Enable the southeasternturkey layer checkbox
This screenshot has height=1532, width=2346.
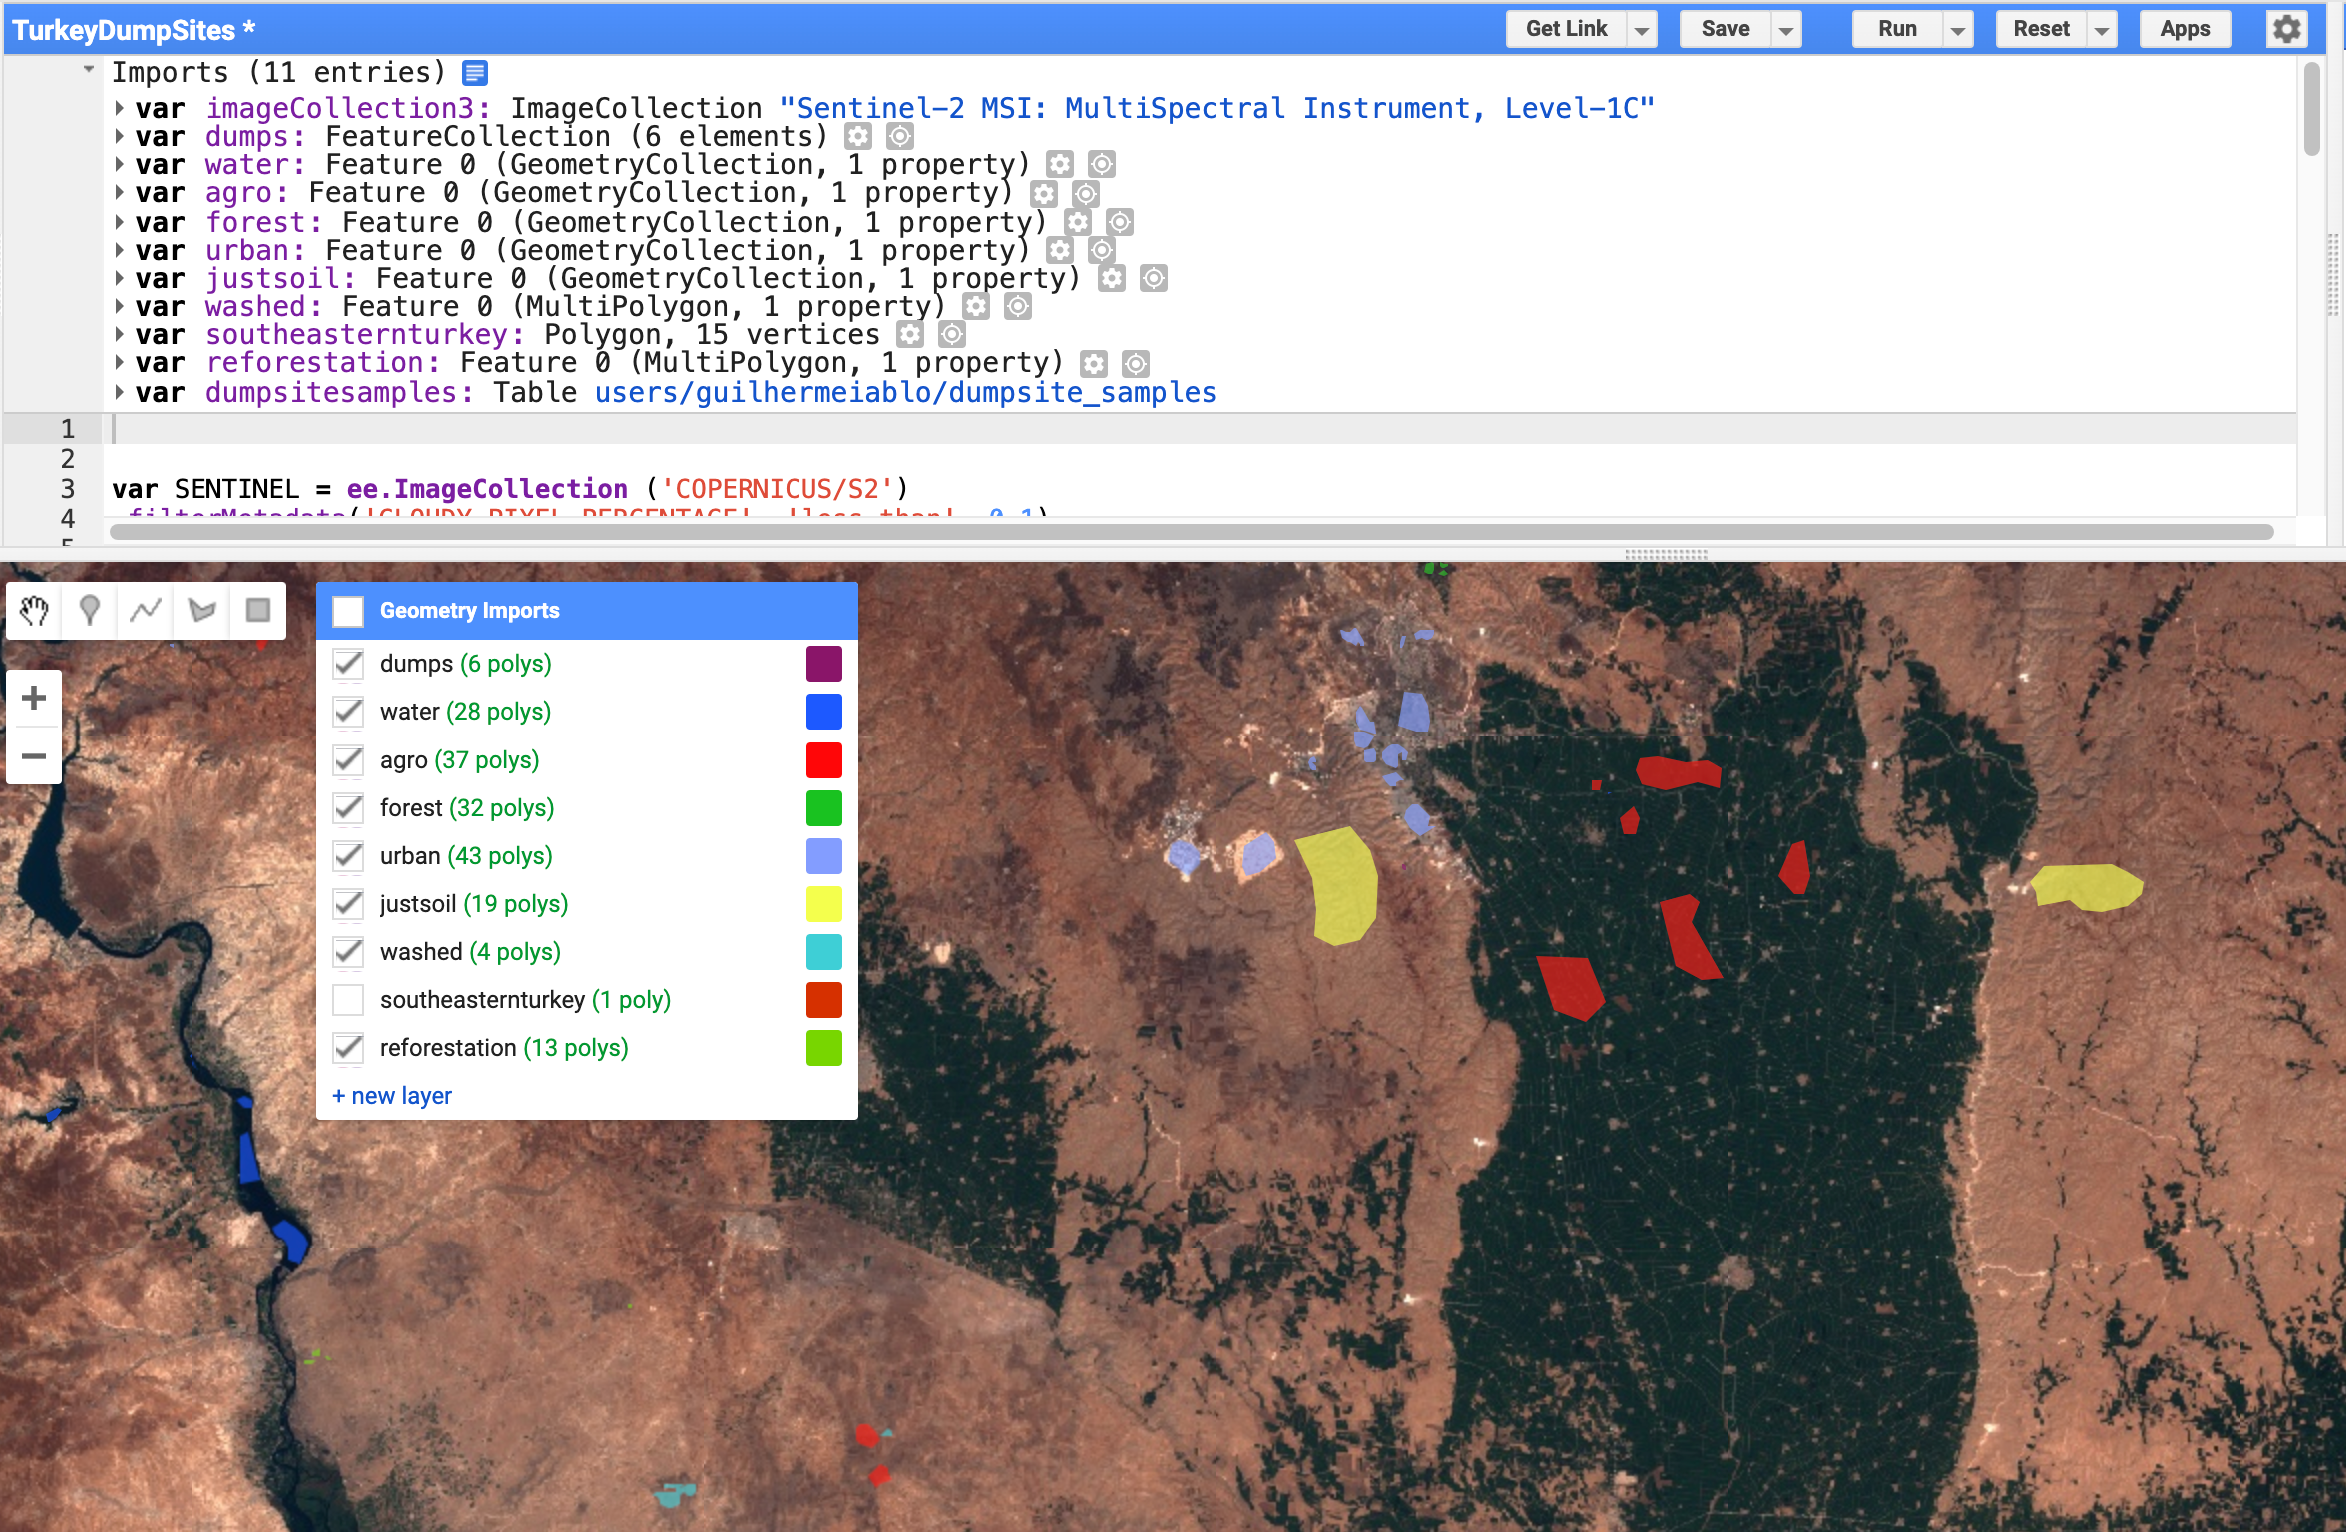click(x=348, y=1000)
